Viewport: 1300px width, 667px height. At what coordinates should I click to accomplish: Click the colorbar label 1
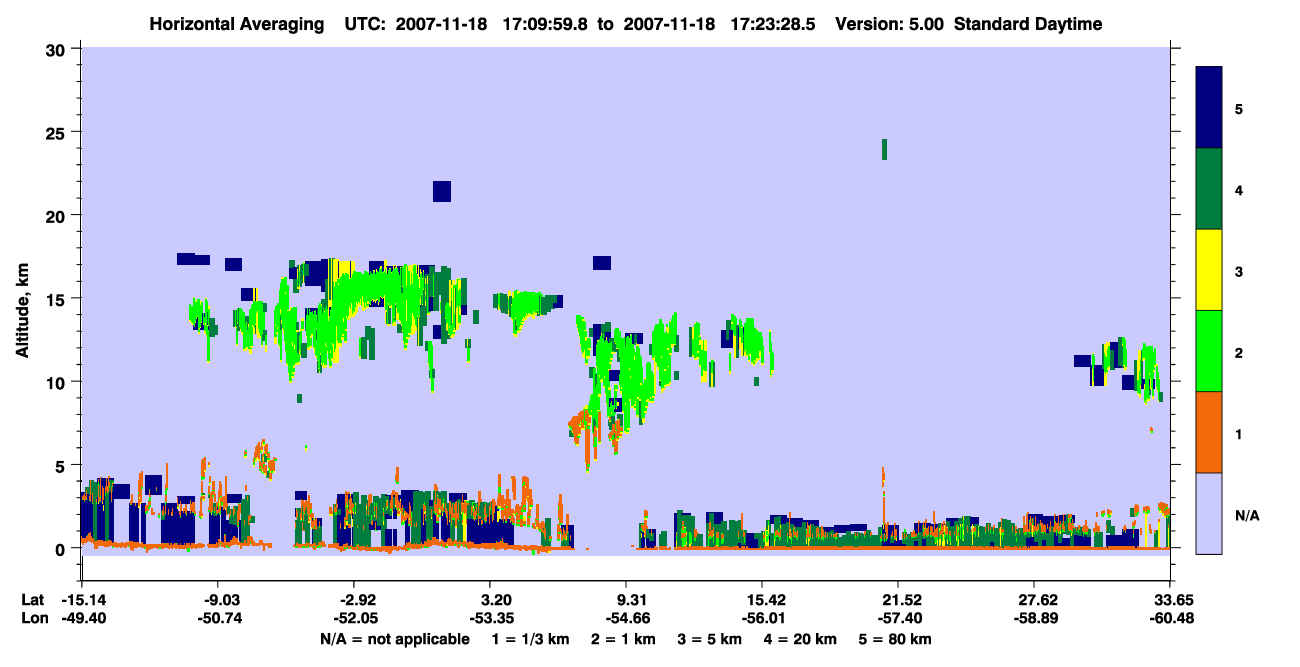click(x=1239, y=433)
